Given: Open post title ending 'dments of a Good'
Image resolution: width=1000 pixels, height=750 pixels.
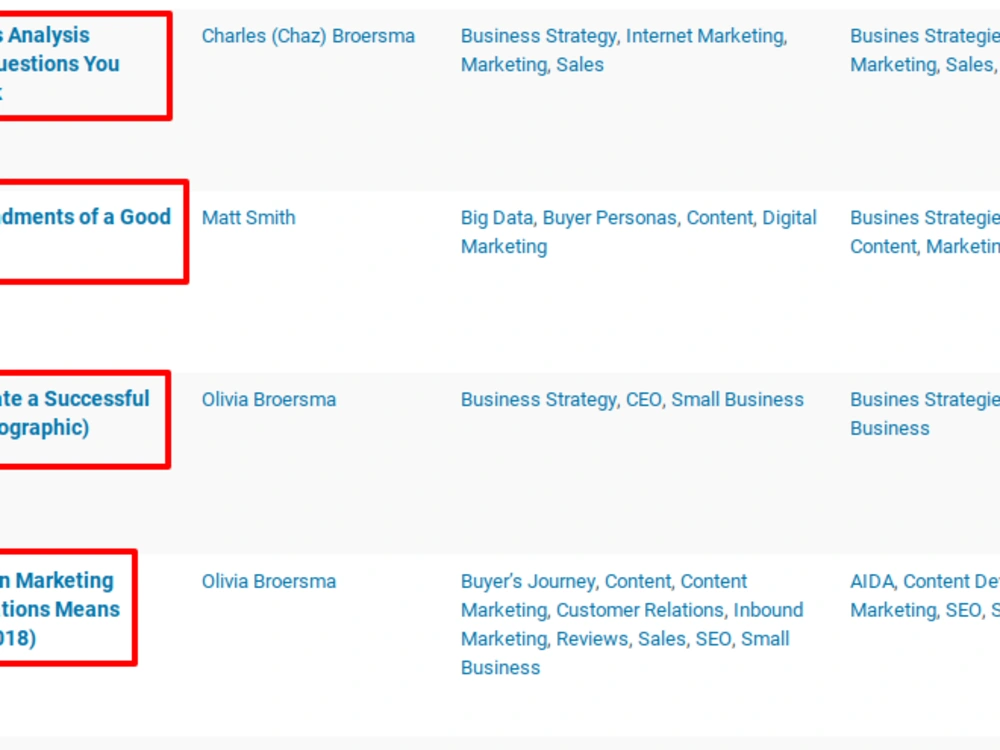Looking at the screenshot, I should (x=85, y=217).
